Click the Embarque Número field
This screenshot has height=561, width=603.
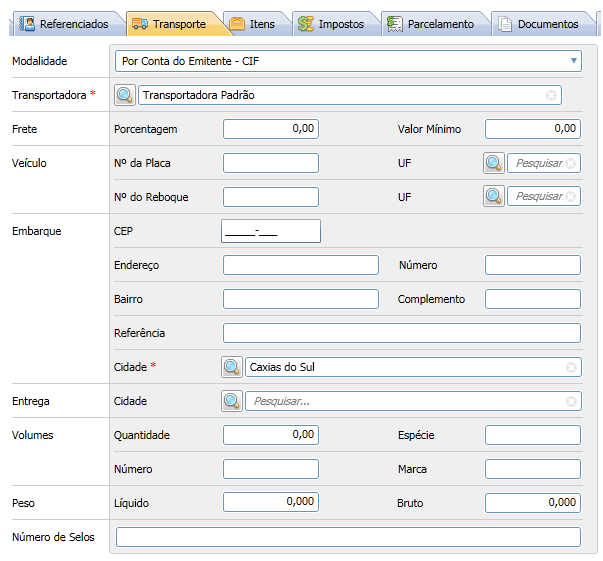coord(533,265)
